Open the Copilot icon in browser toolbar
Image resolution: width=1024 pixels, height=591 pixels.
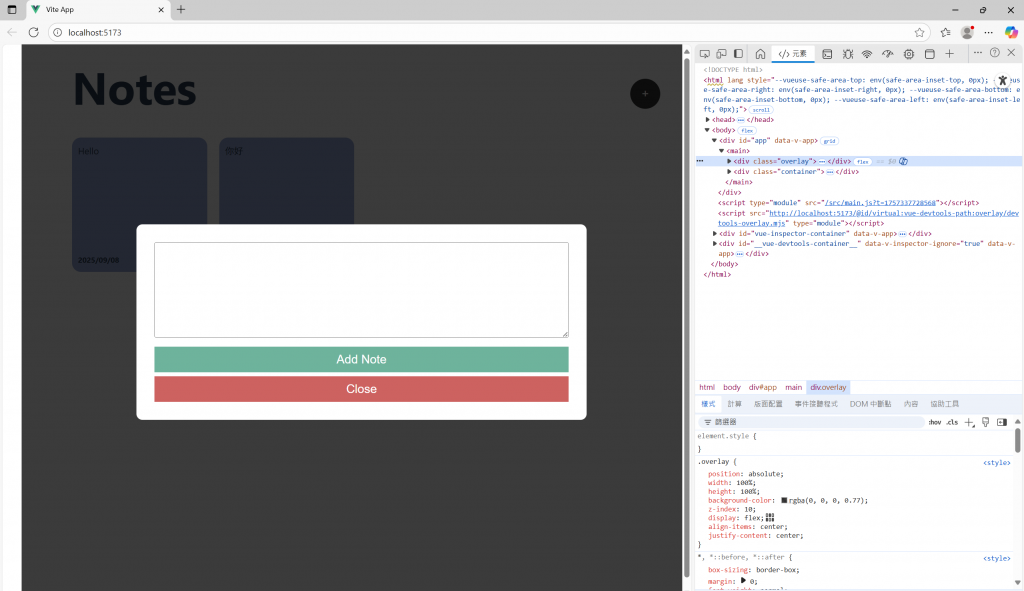[x=1011, y=33]
